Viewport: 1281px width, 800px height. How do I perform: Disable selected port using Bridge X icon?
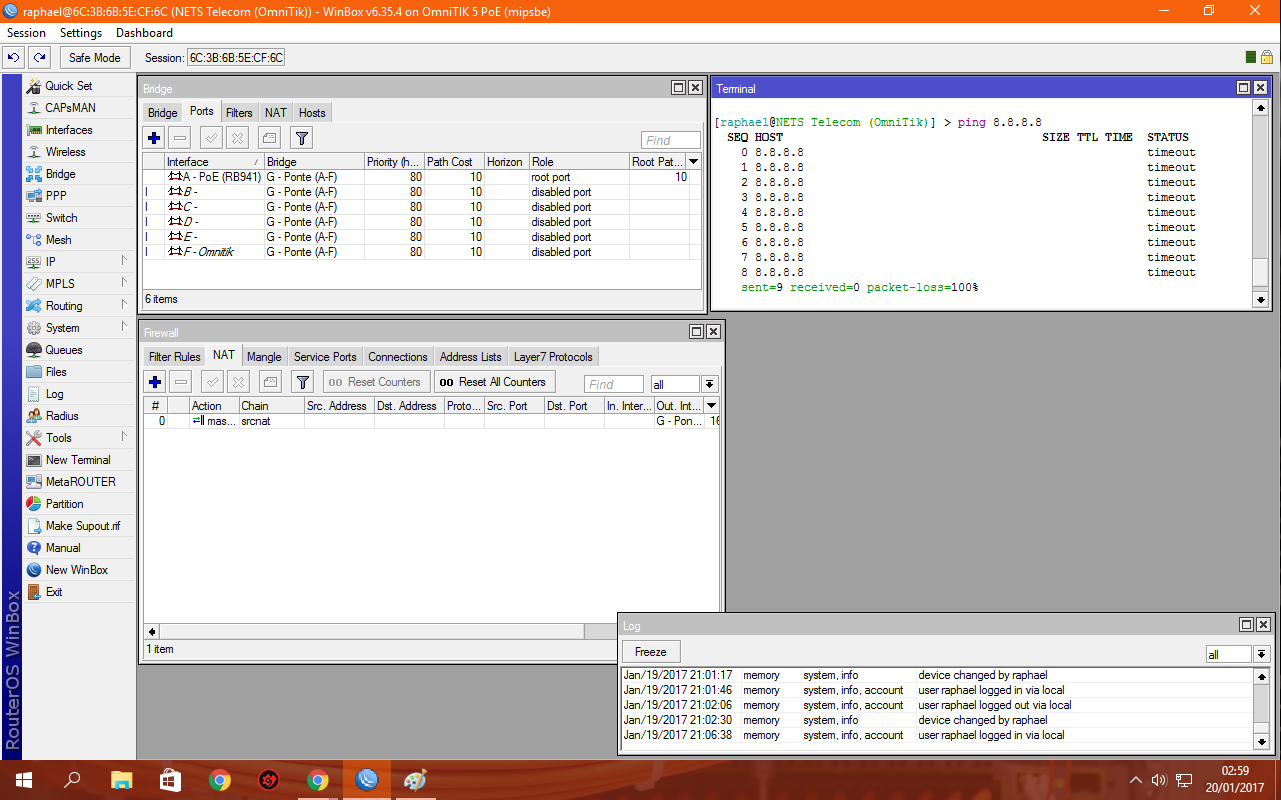pyautogui.click(x=238, y=138)
